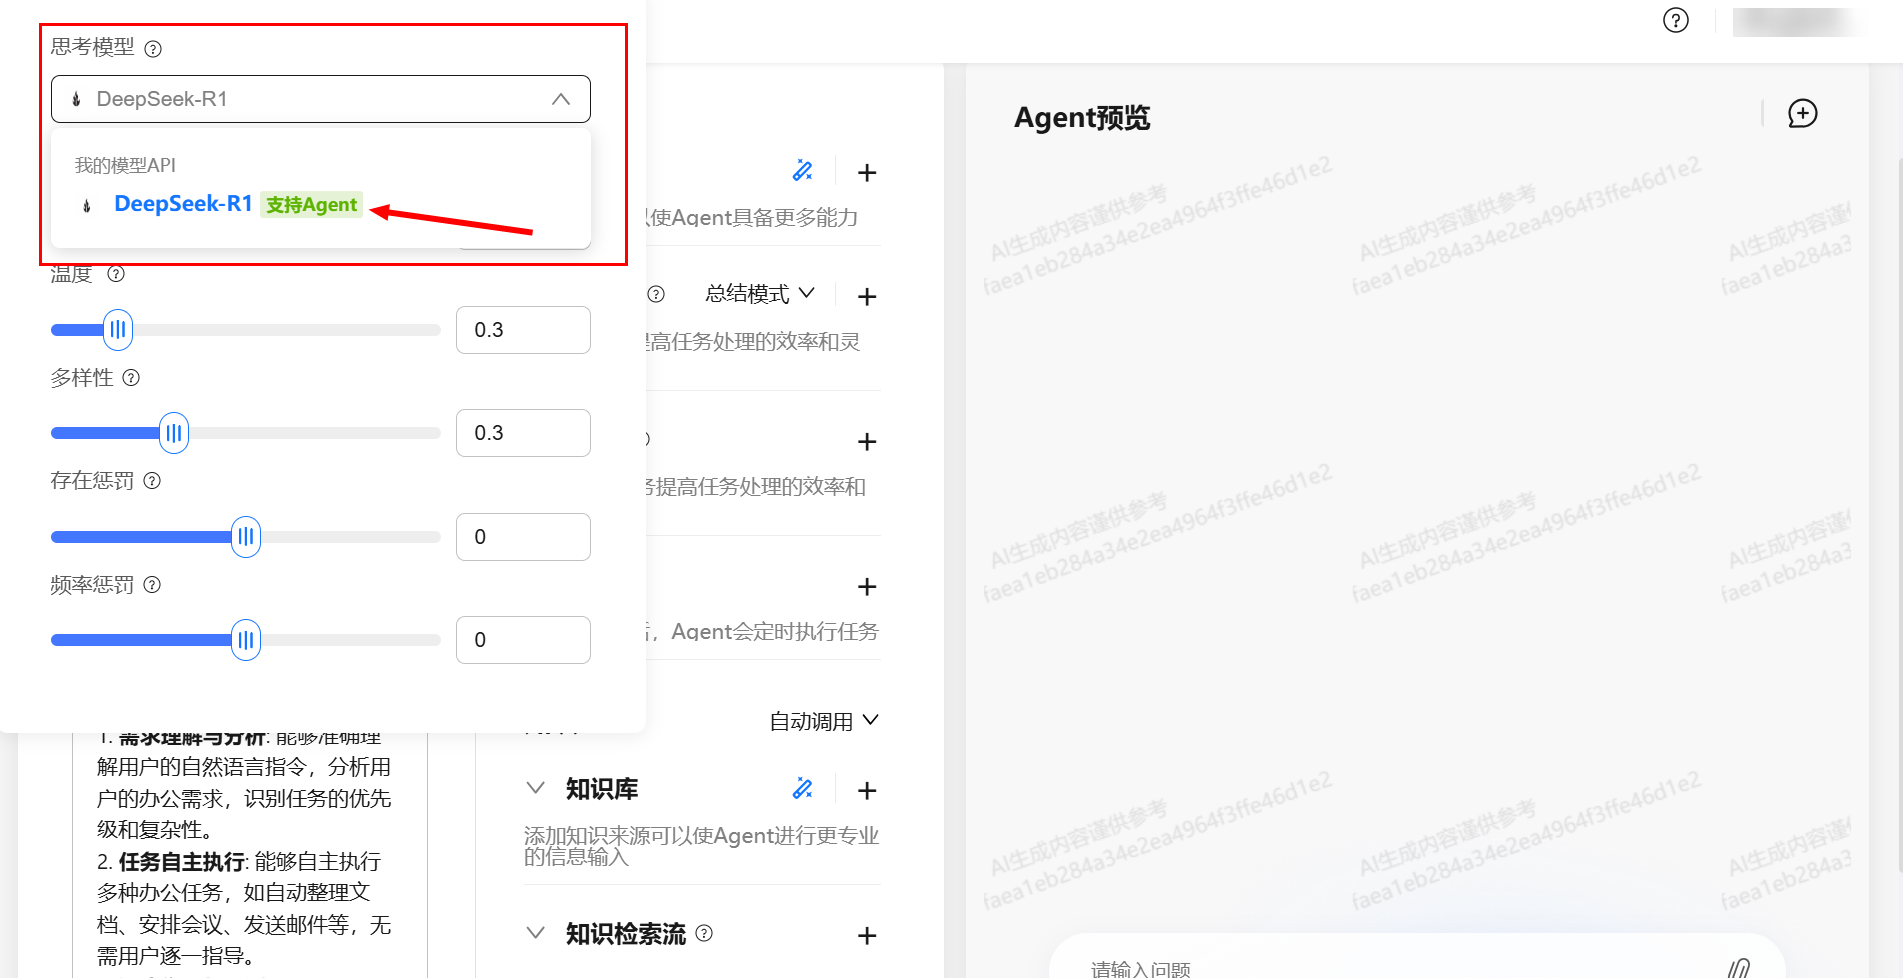The width and height of the screenshot is (1903, 978).
Task: Click the magic wand icon in 知识库 row
Action: (802, 789)
